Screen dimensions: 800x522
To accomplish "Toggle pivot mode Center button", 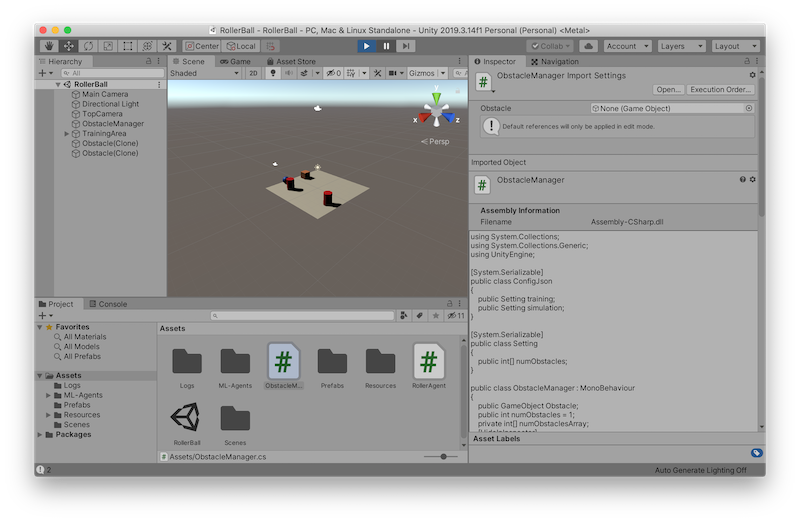I will [202, 46].
